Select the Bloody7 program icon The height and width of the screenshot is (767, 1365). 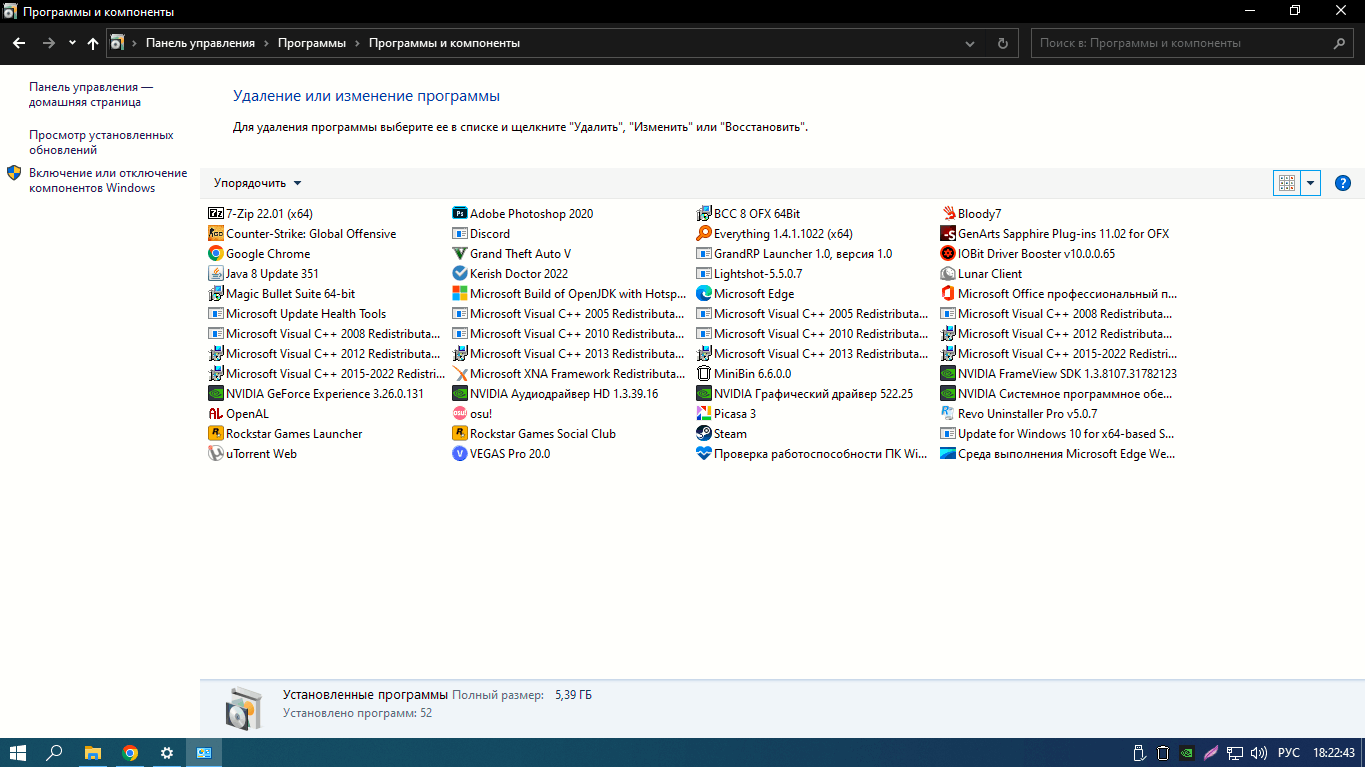pyautogui.click(x=948, y=214)
